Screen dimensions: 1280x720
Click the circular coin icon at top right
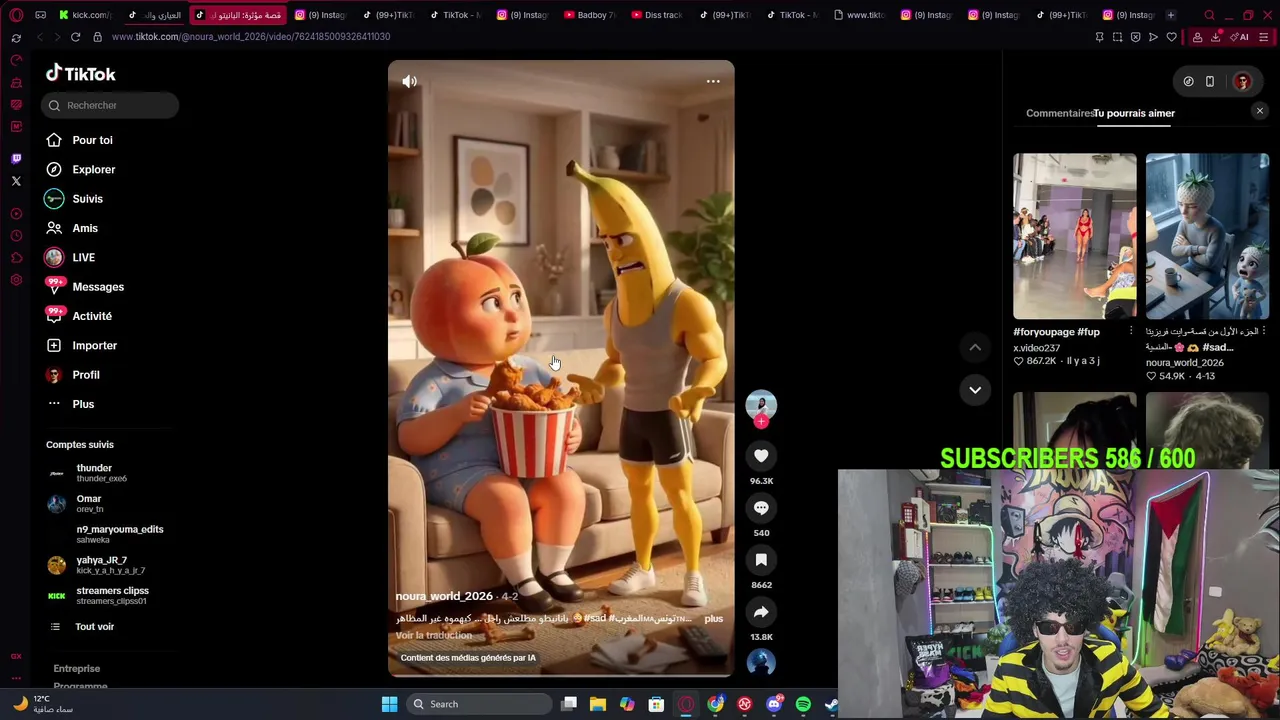pyautogui.click(x=1188, y=82)
